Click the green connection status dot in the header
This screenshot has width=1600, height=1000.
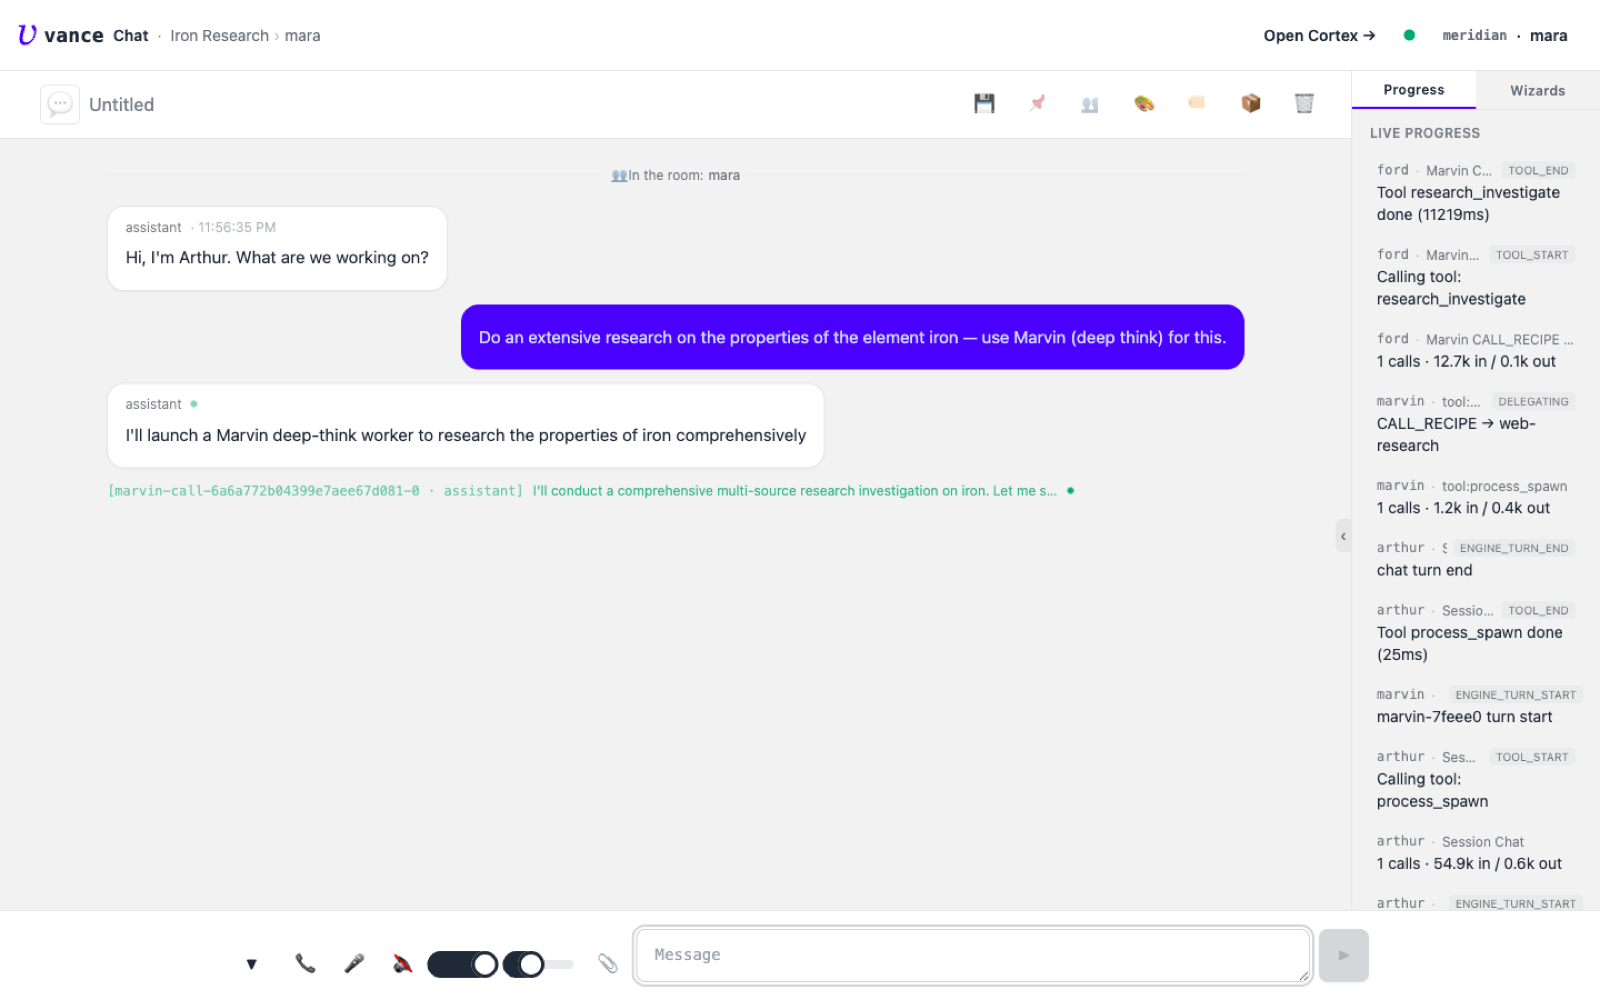pyautogui.click(x=1409, y=35)
